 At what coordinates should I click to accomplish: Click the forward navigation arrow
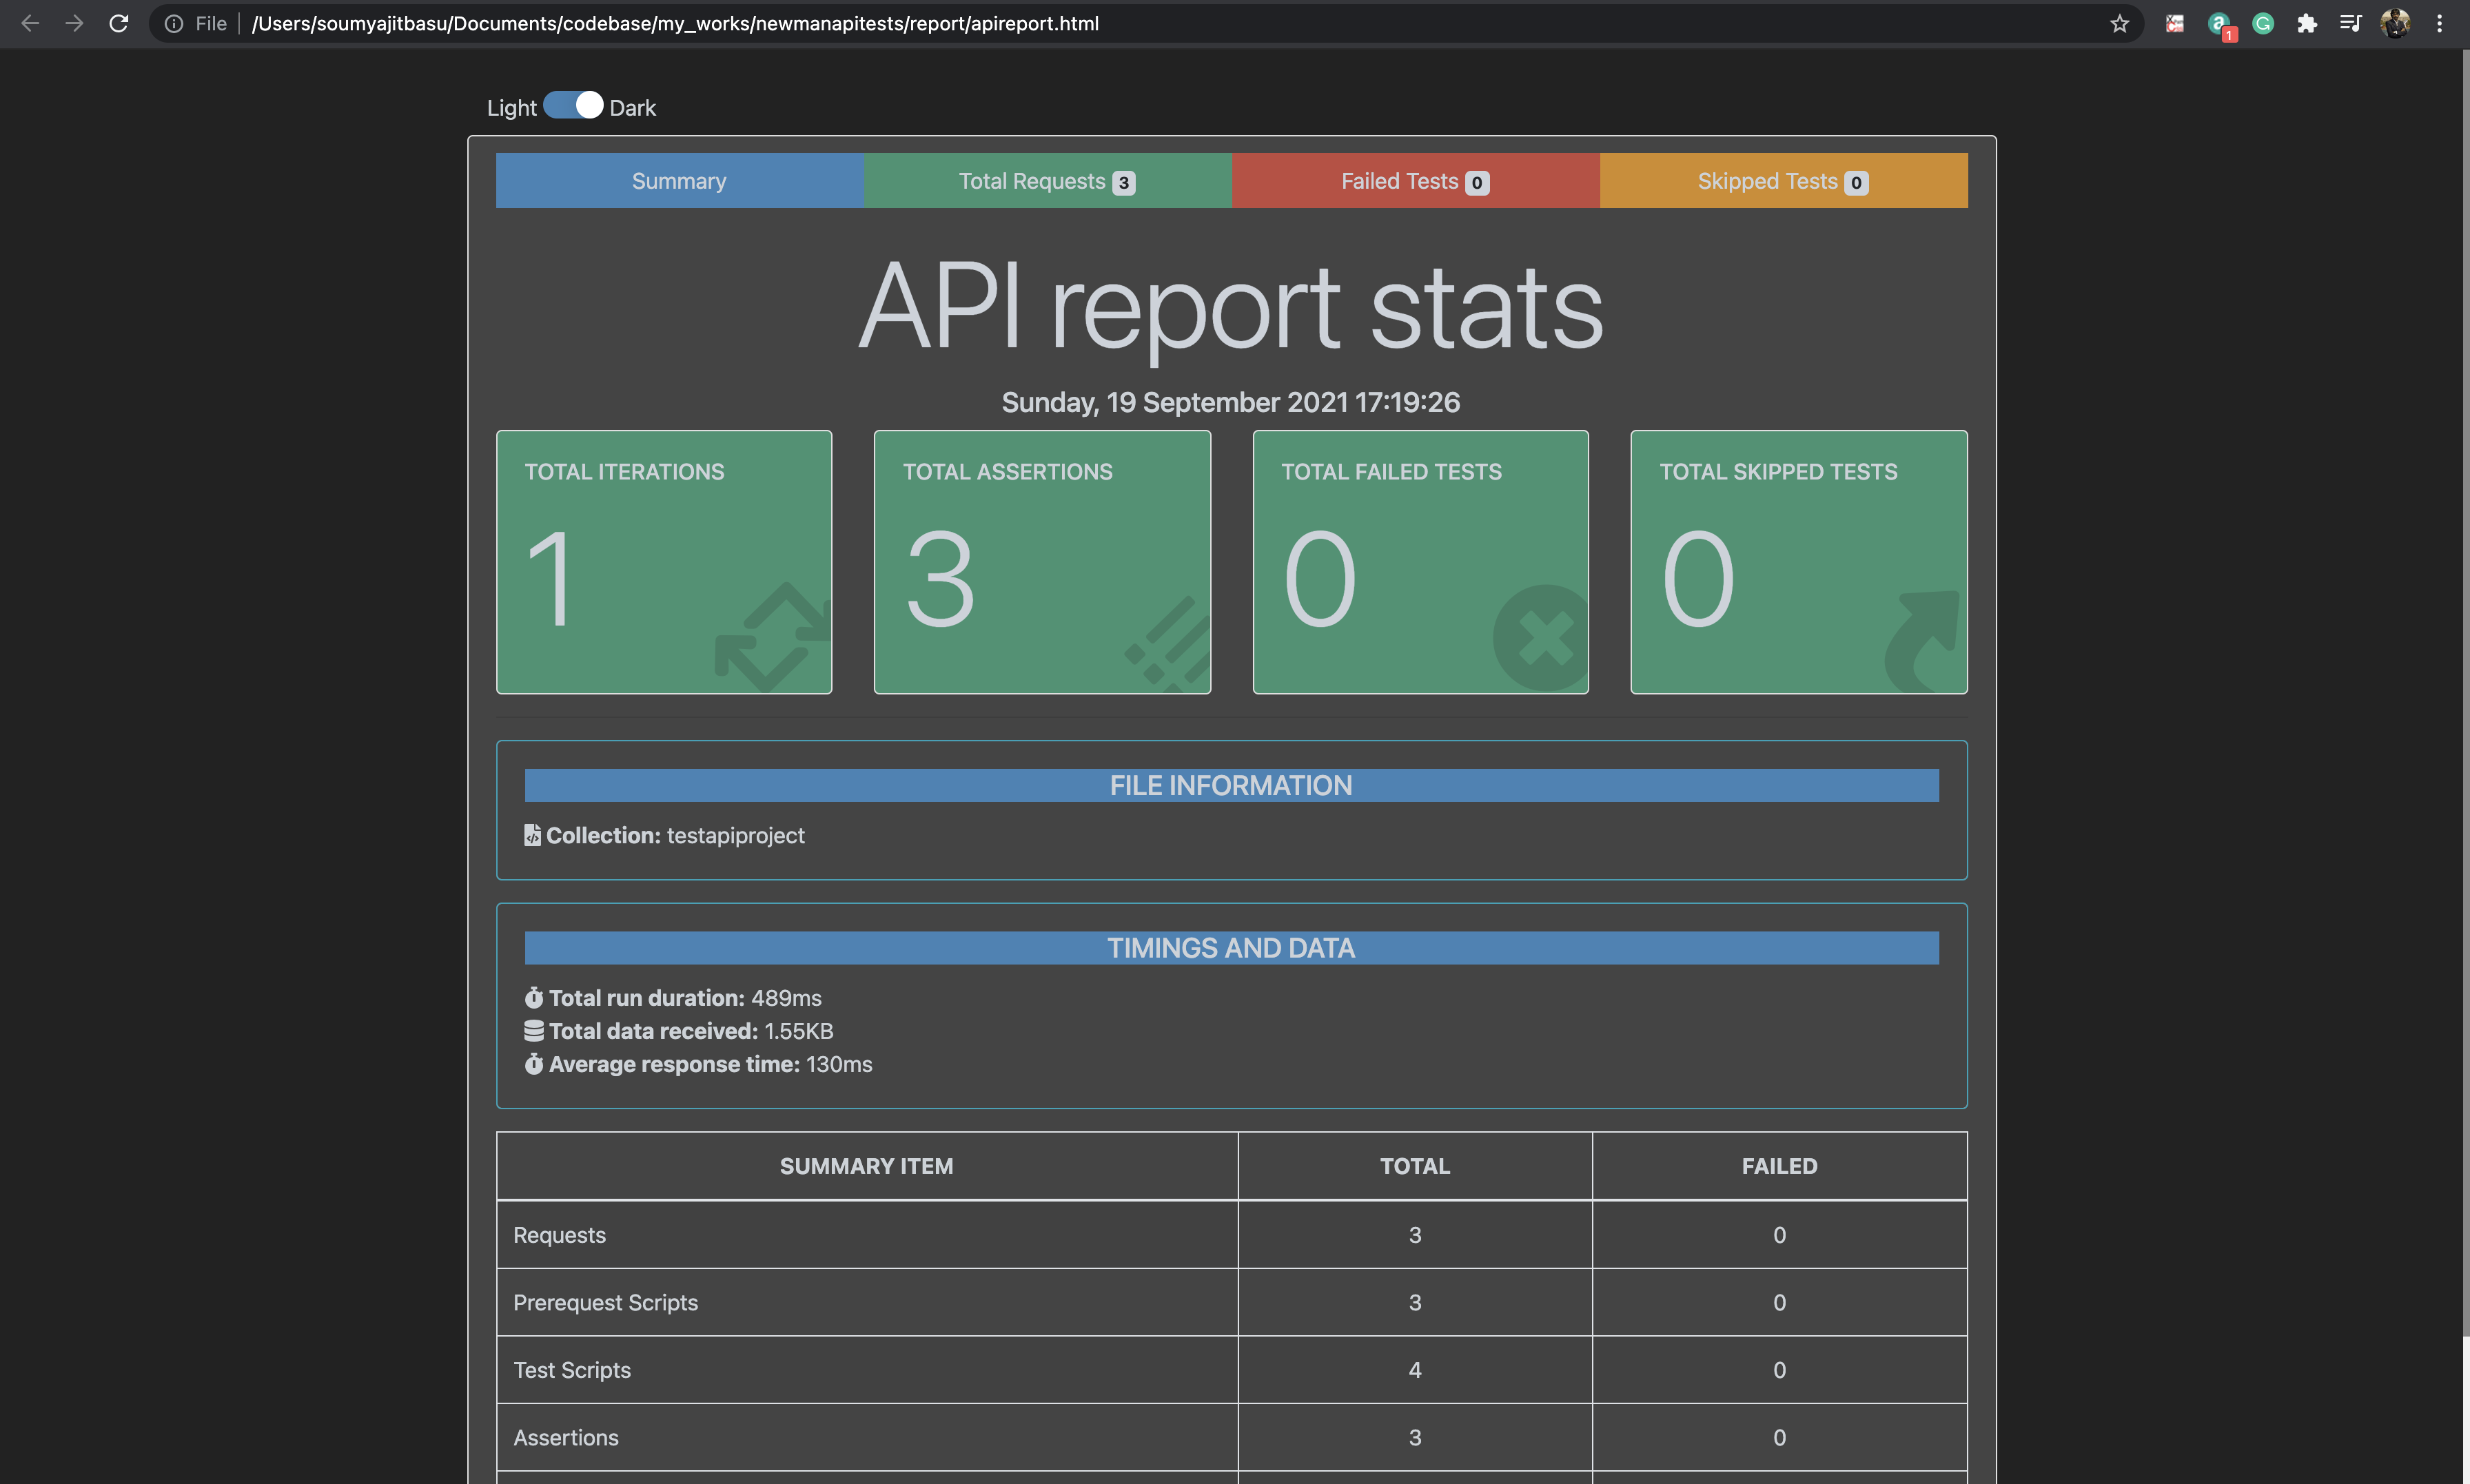pos(74,23)
